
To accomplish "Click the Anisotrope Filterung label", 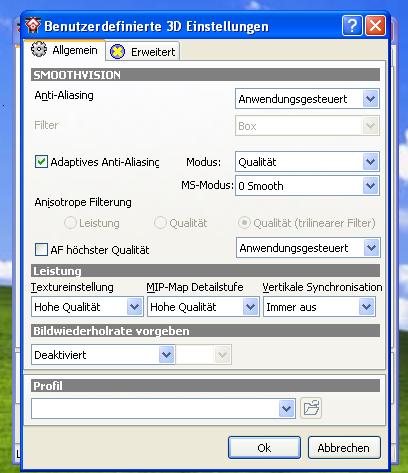I will [83, 202].
